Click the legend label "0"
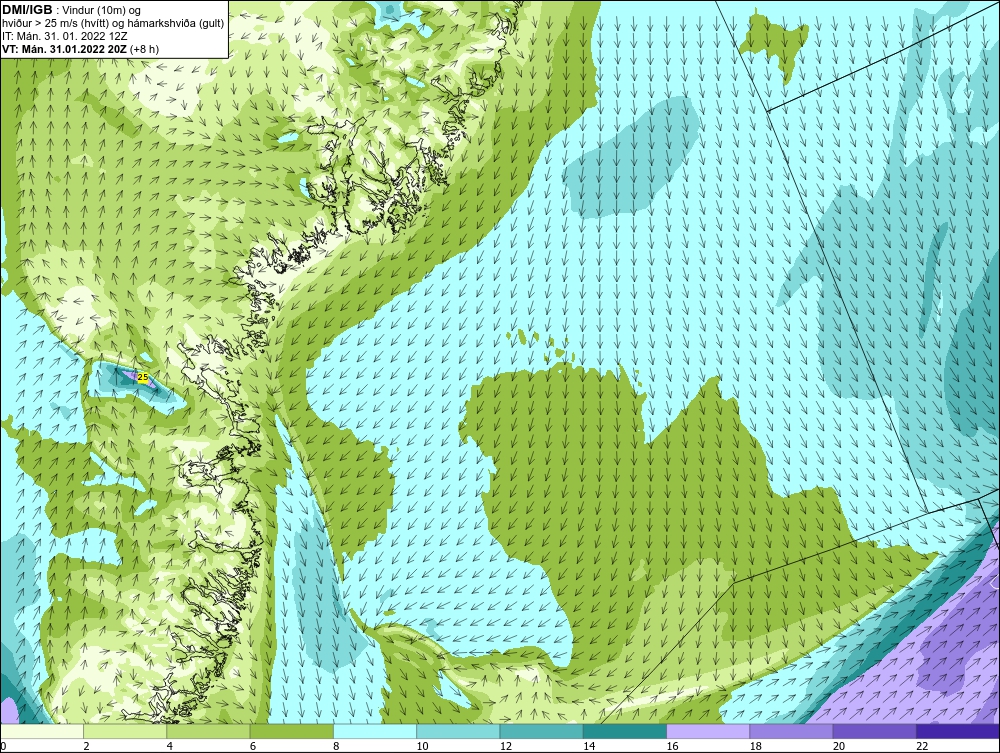The image size is (1000, 753). [x=3, y=747]
